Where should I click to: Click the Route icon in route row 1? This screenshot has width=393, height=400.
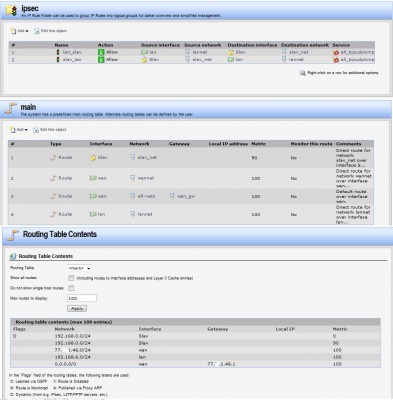coord(53,158)
